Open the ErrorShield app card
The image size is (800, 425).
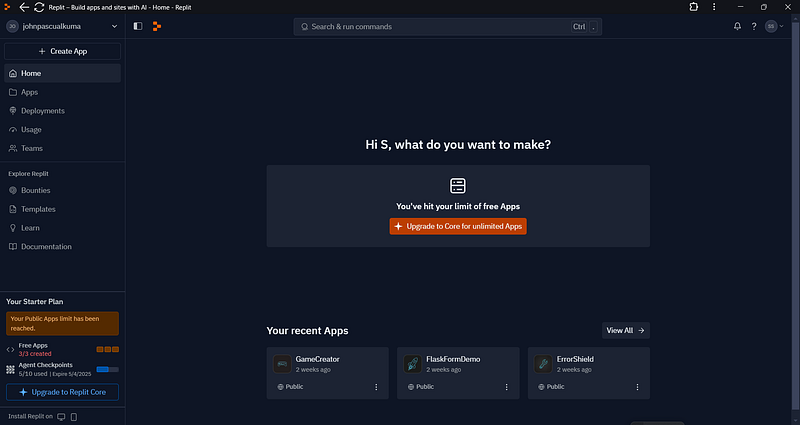(589, 373)
